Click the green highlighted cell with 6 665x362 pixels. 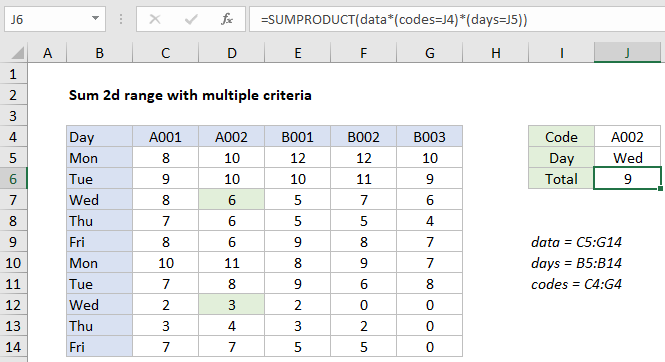click(232, 200)
